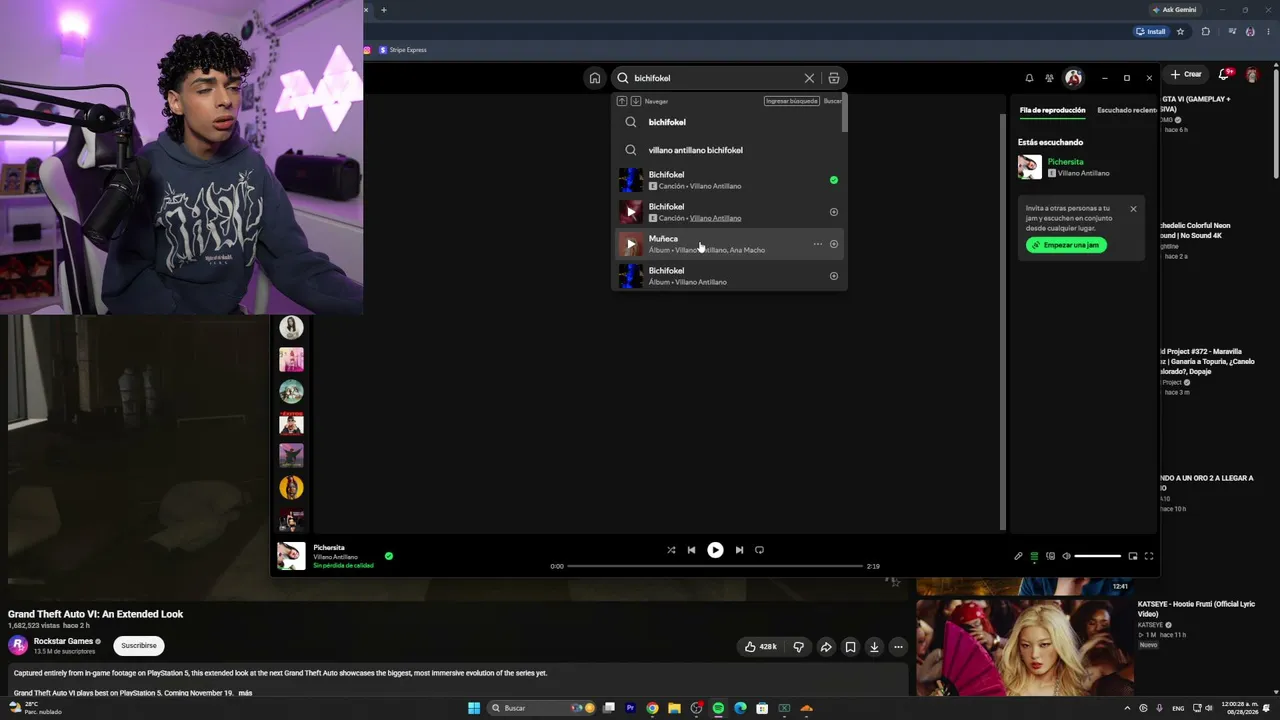This screenshot has width=1280, height=720.
Task: Play the current Spotify track
Action: click(715, 550)
